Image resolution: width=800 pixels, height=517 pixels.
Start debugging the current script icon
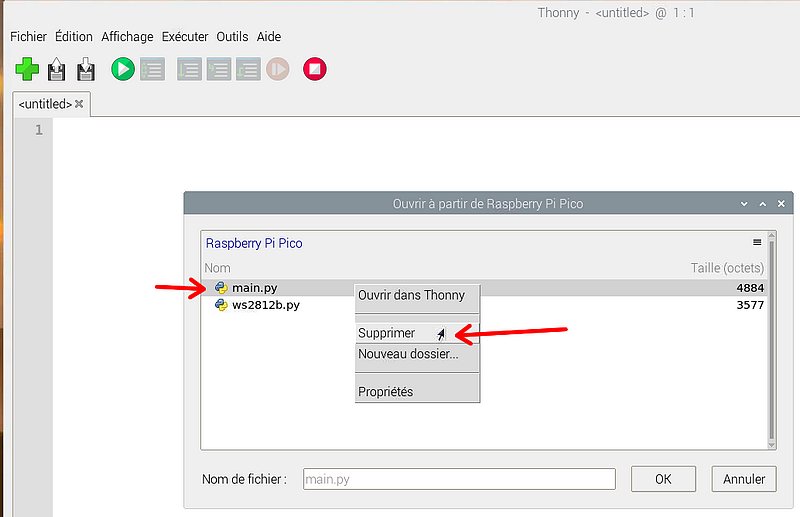click(153, 69)
